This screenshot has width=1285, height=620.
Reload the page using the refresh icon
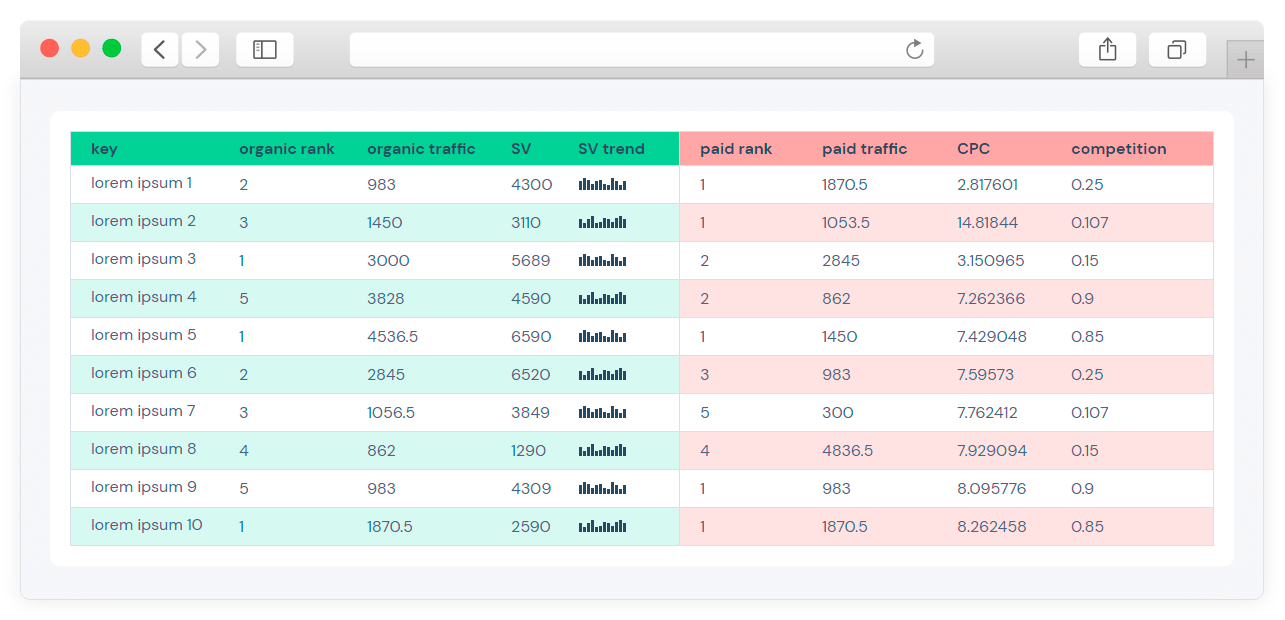[x=914, y=49]
